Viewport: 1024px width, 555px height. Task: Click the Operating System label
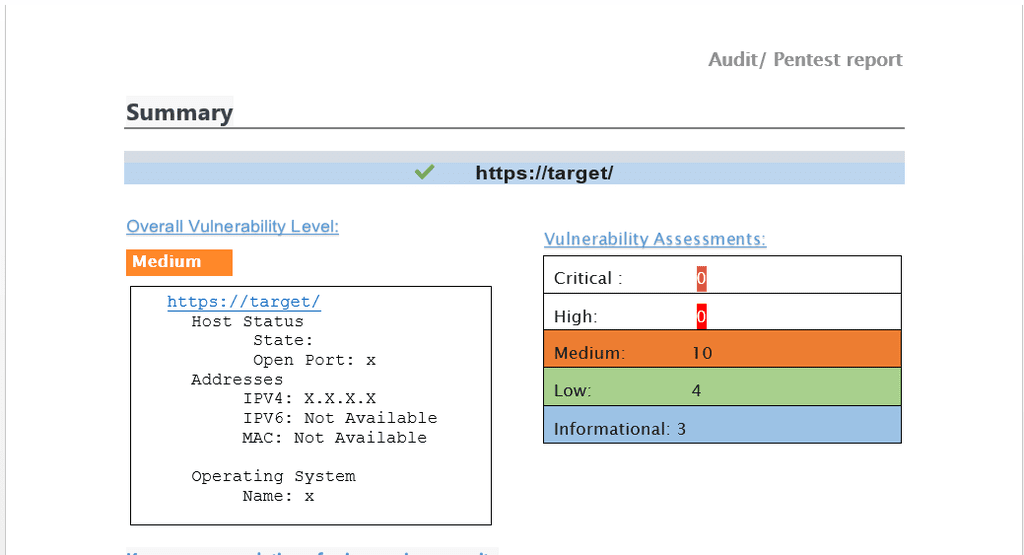click(273, 476)
